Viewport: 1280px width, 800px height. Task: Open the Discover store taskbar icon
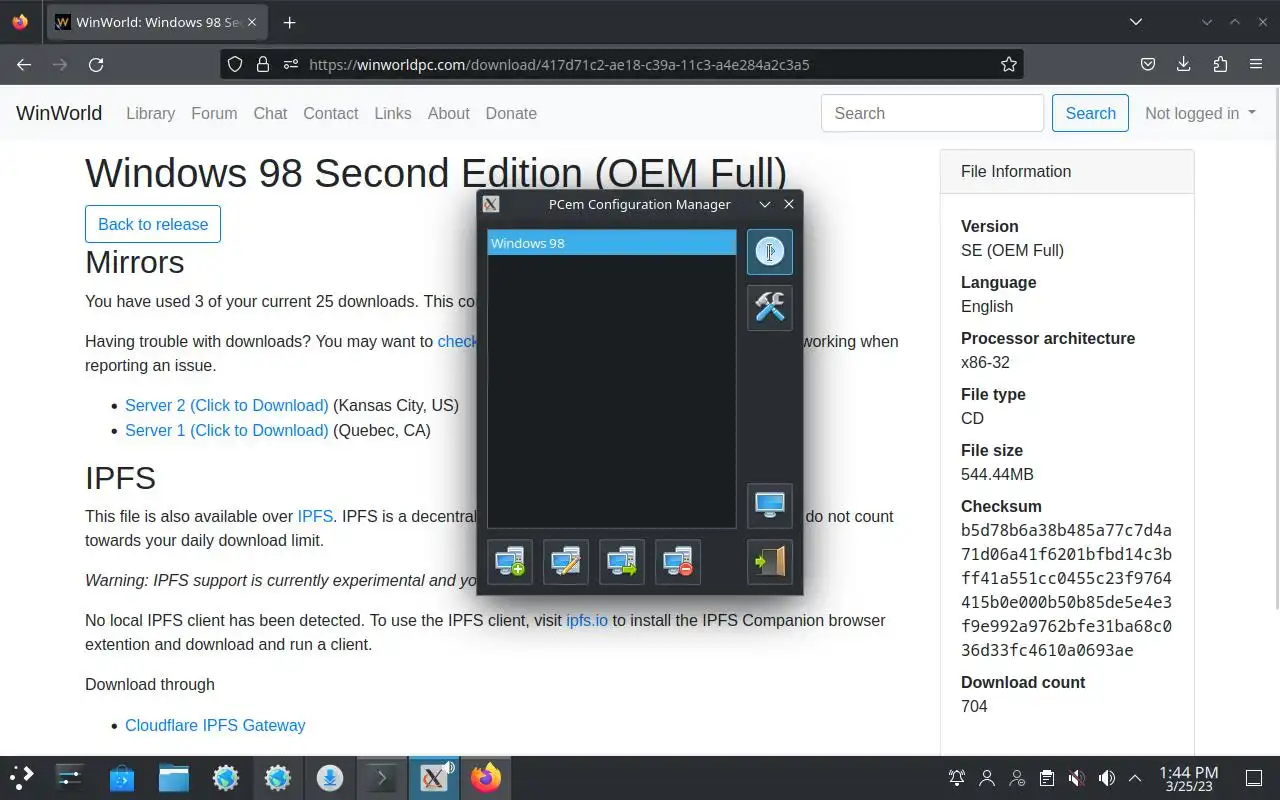click(122, 778)
